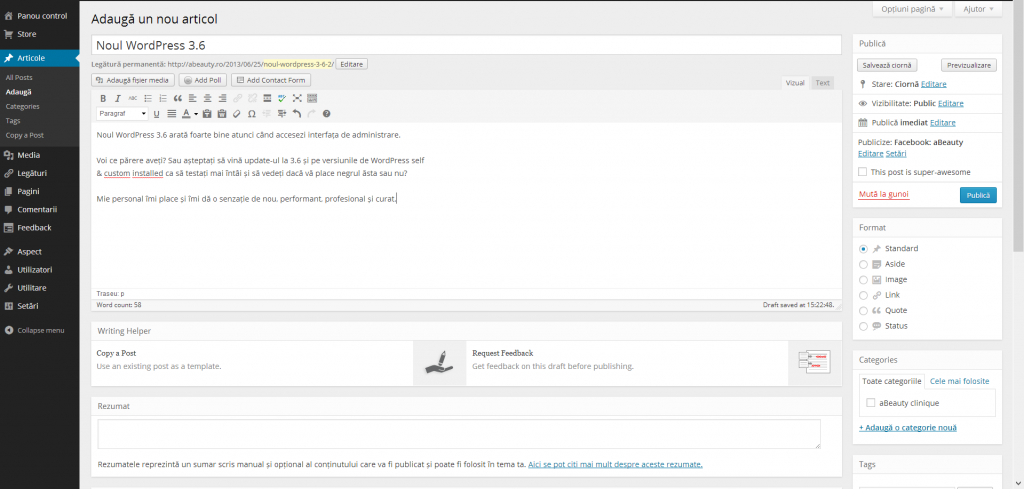Insert a blockquote
This screenshot has width=1024, height=489.
pyautogui.click(x=178, y=99)
